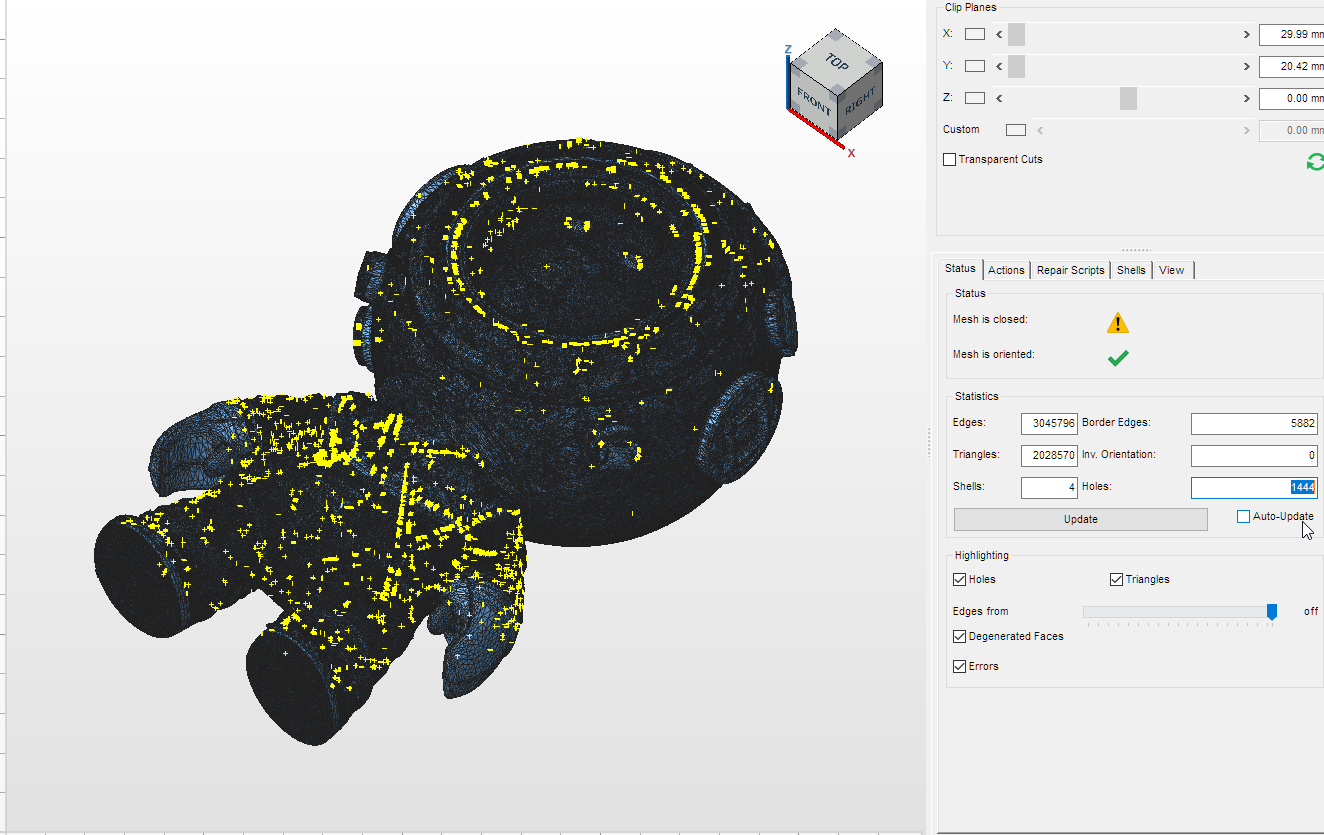Click the Z clip value field 0.00

[x=1291, y=98]
